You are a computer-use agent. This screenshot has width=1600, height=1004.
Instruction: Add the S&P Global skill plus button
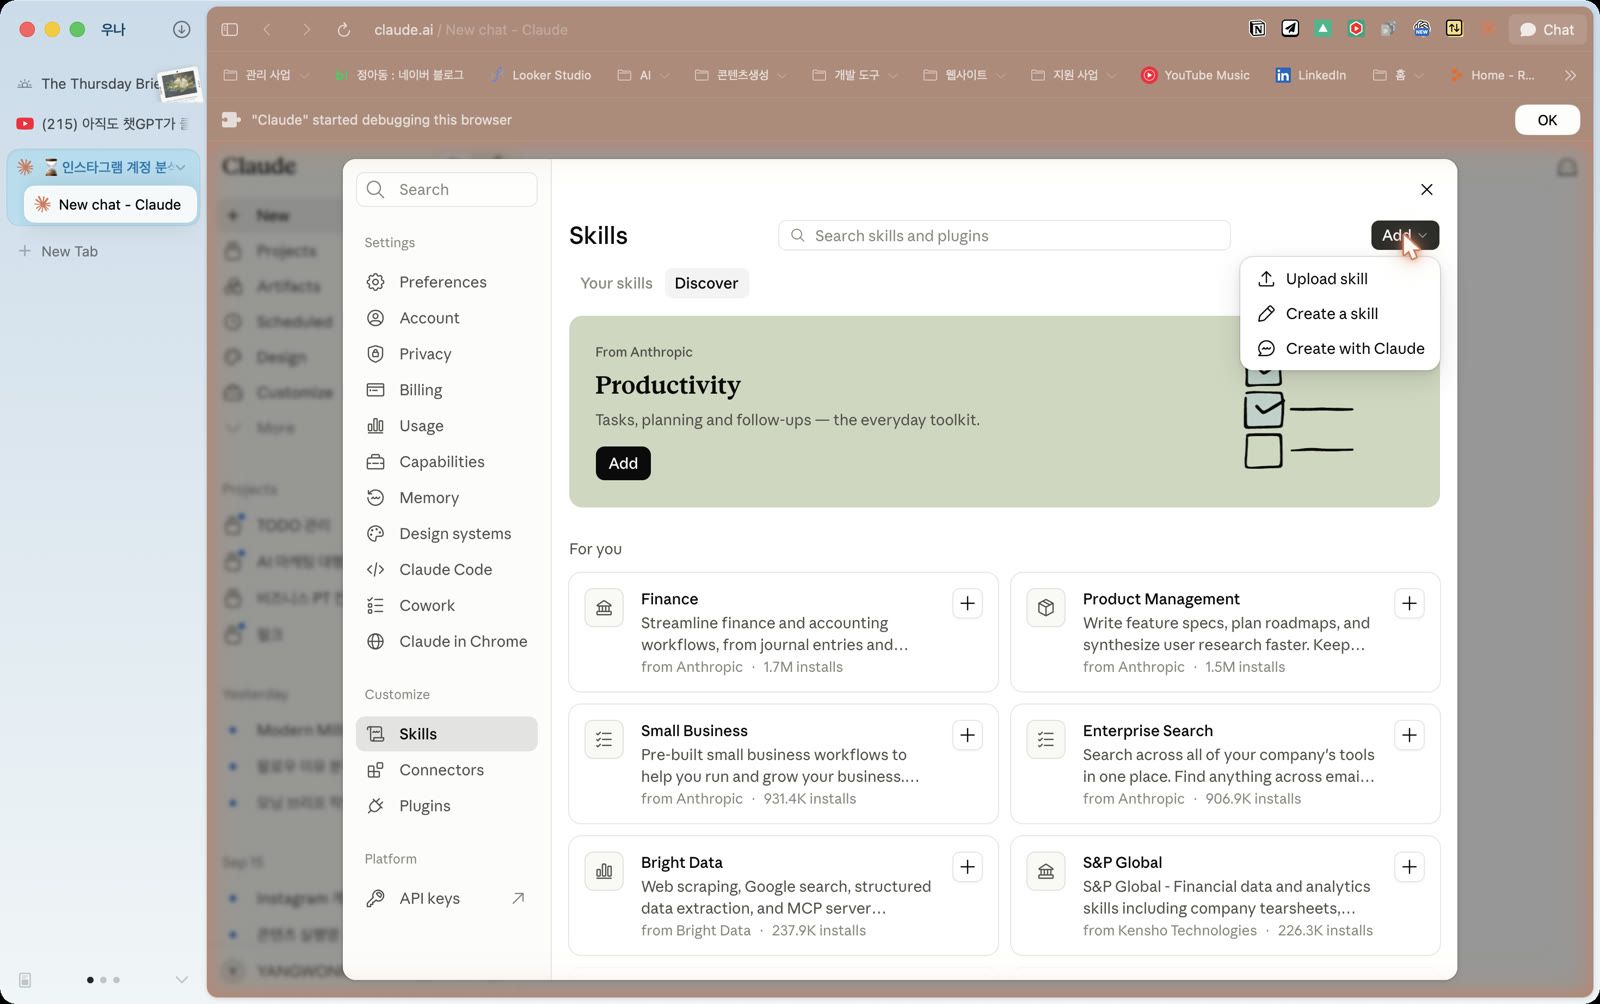point(1409,867)
